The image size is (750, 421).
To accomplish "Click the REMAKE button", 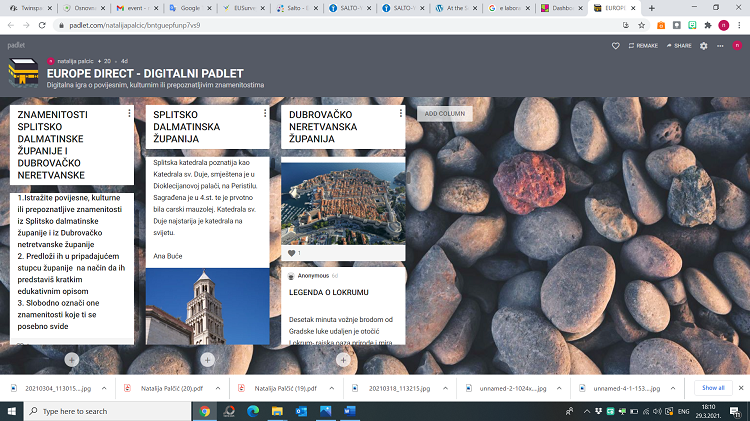I will pyautogui.click(x=641, y=46).
